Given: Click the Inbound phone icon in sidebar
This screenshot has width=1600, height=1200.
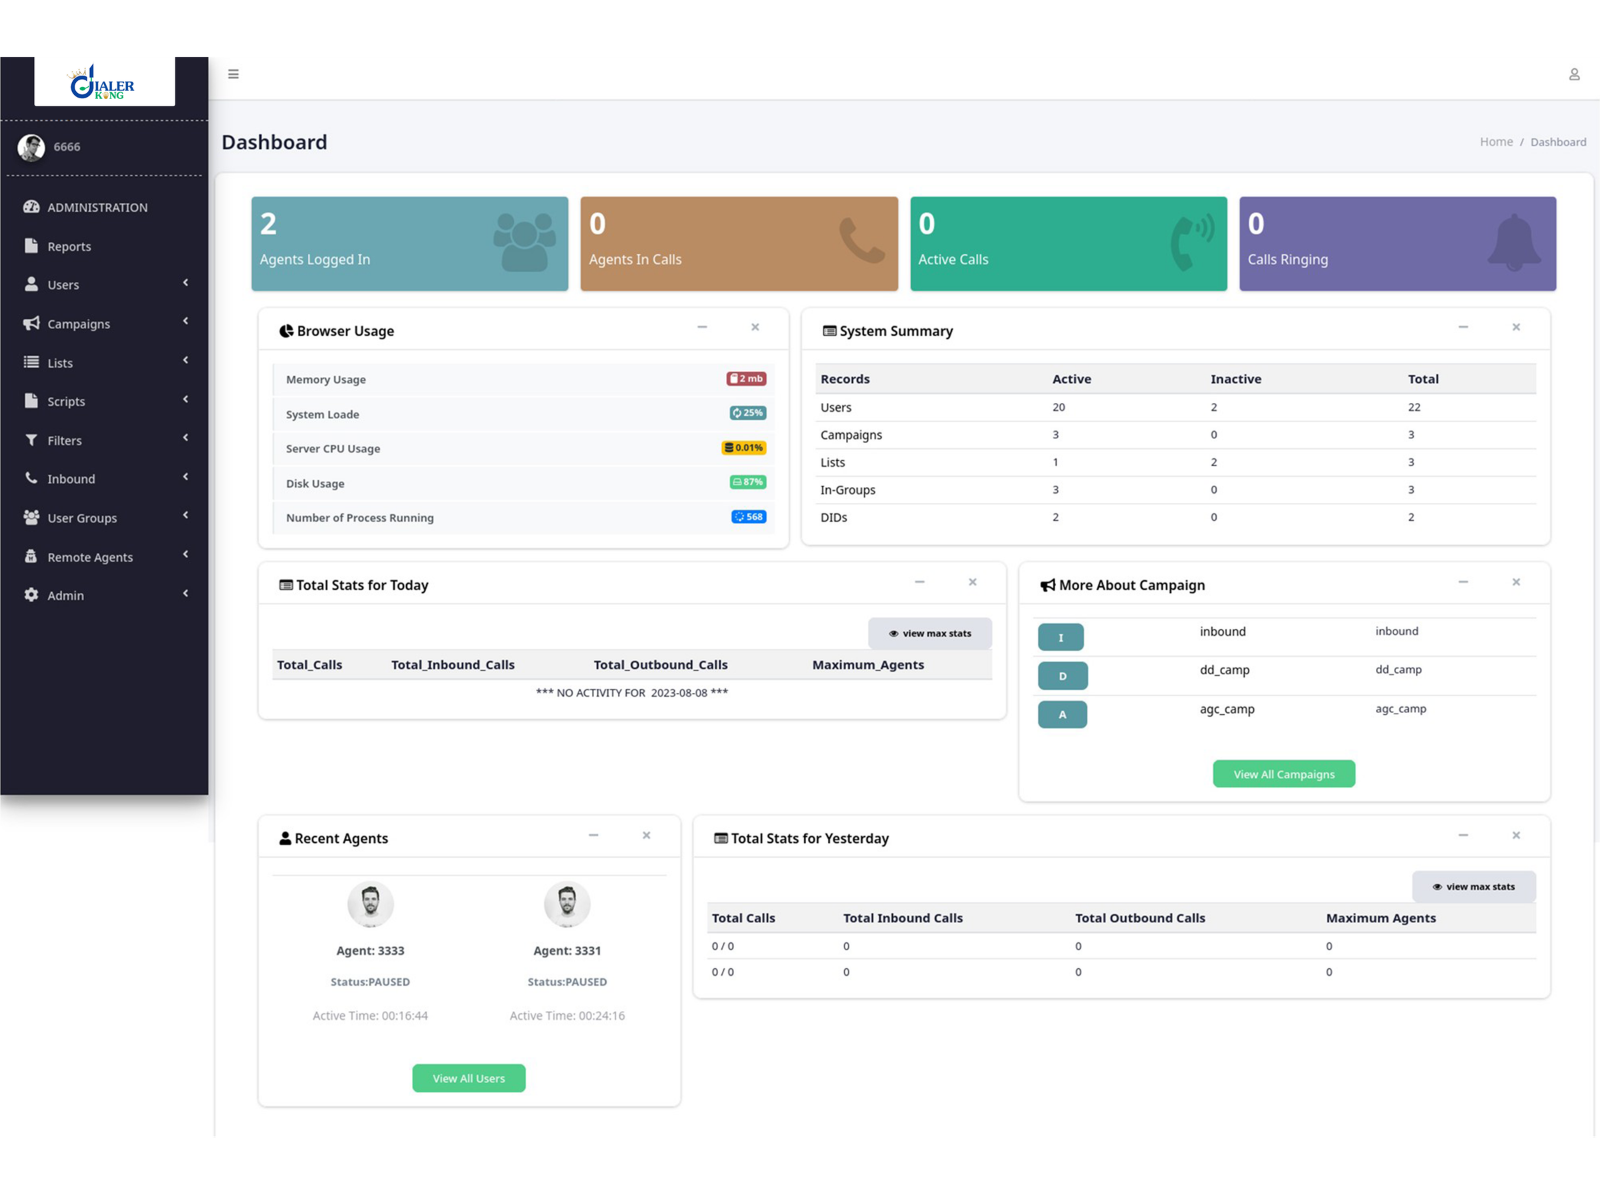Looking at the screenshot, I should click(x=30, y=478).
